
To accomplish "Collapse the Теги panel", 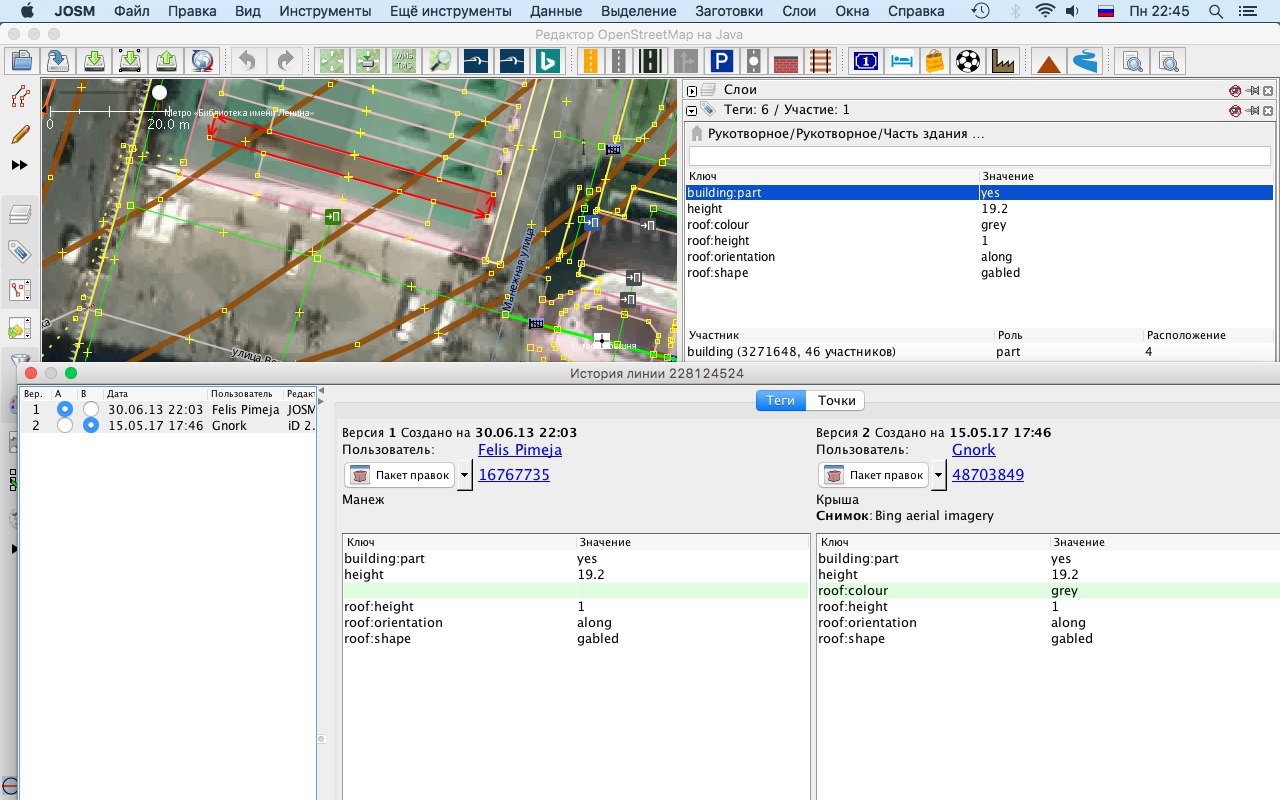I will tap(692, 110).
